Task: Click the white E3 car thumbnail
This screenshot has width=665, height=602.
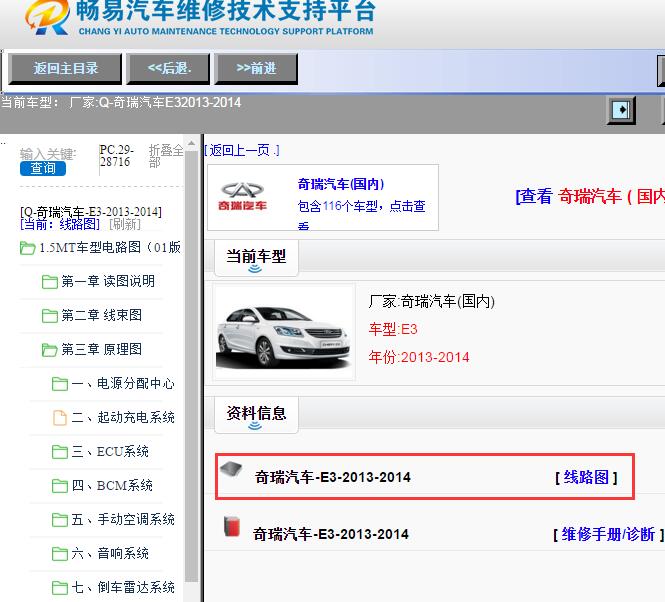Action: [283, 332]
